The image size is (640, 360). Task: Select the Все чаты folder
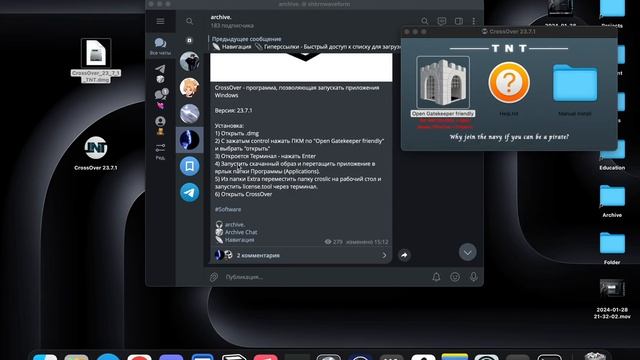coord(160,46)
